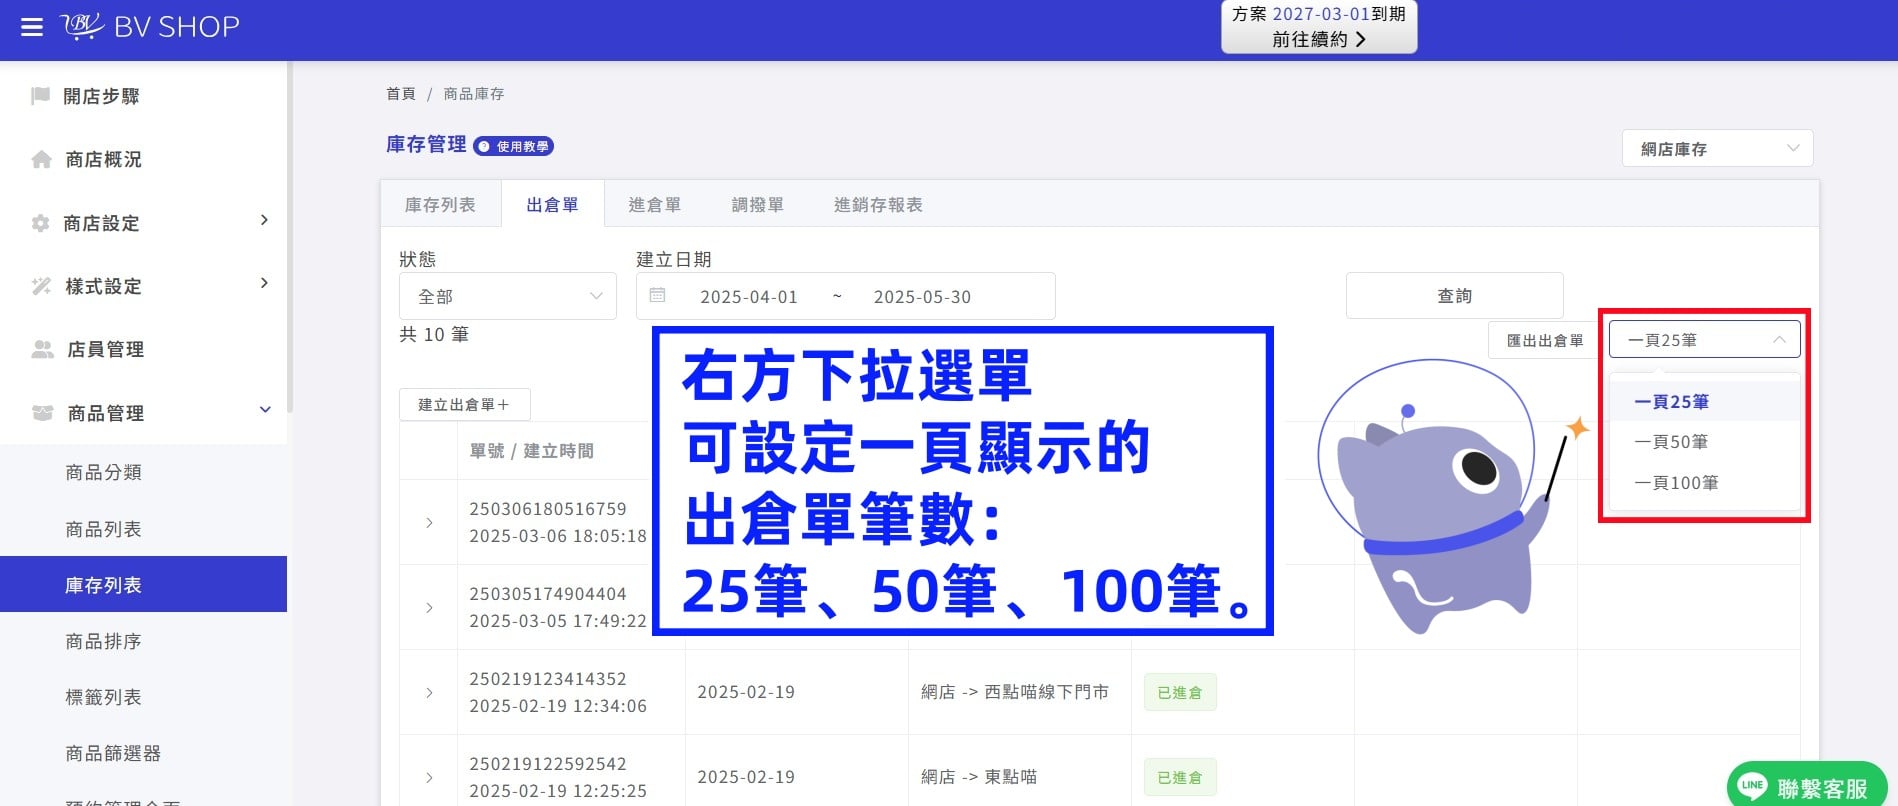Click the calendar icon in date field

(x=657, y=296)
